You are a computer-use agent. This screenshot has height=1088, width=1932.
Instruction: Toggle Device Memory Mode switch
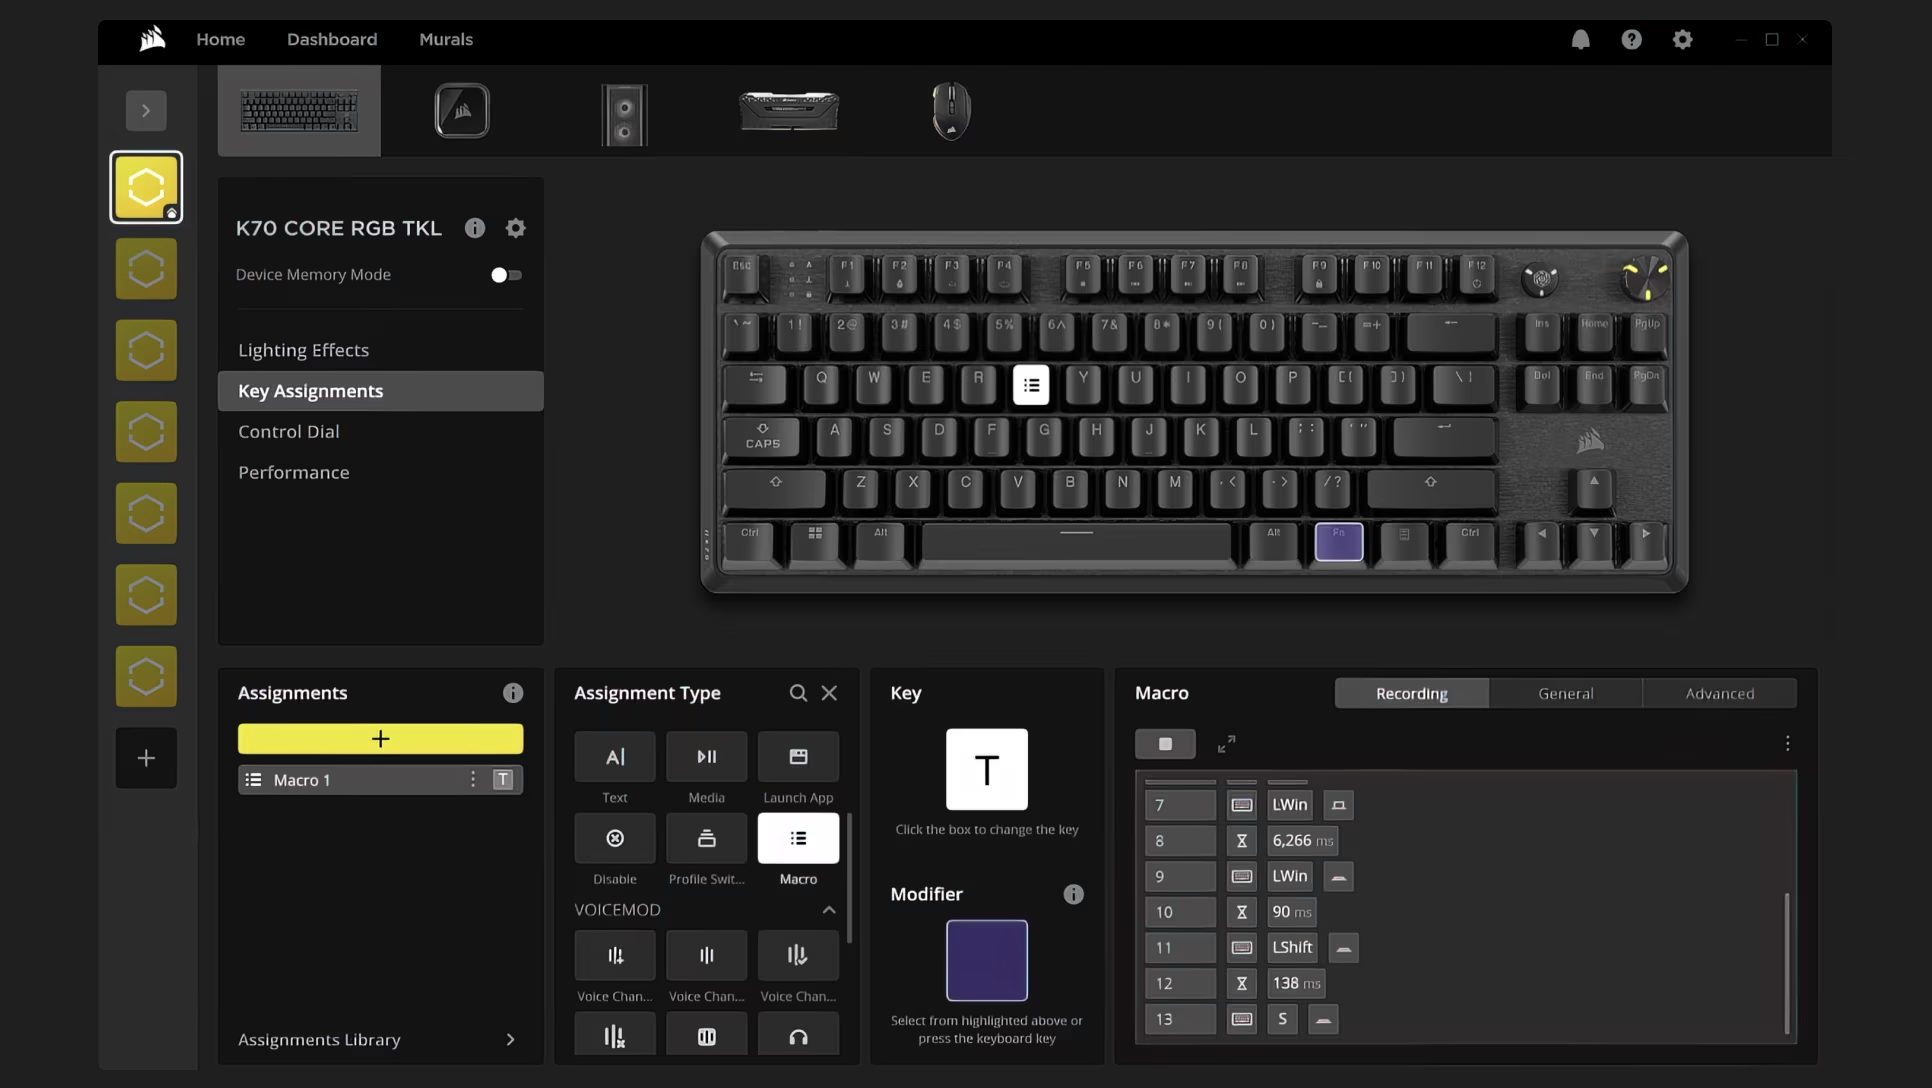(x=506, y=275)
